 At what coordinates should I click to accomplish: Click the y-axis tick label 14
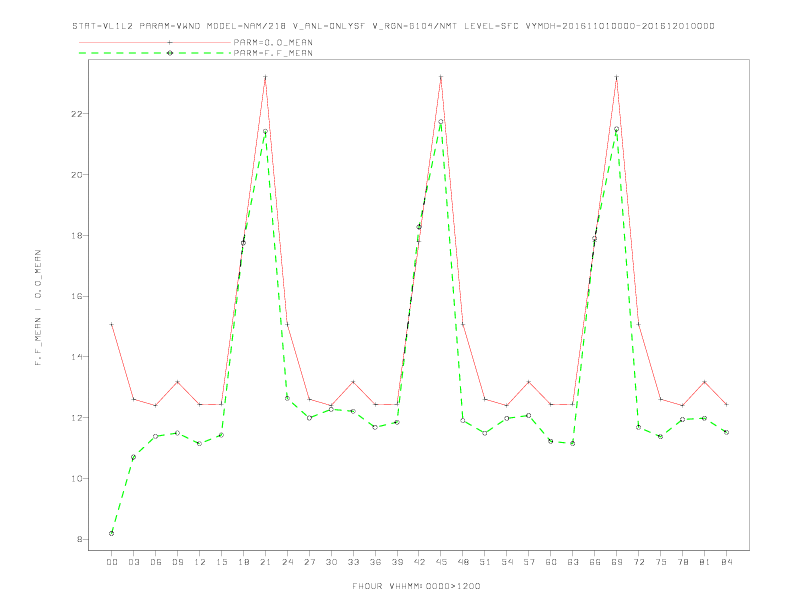coord(76,357)
